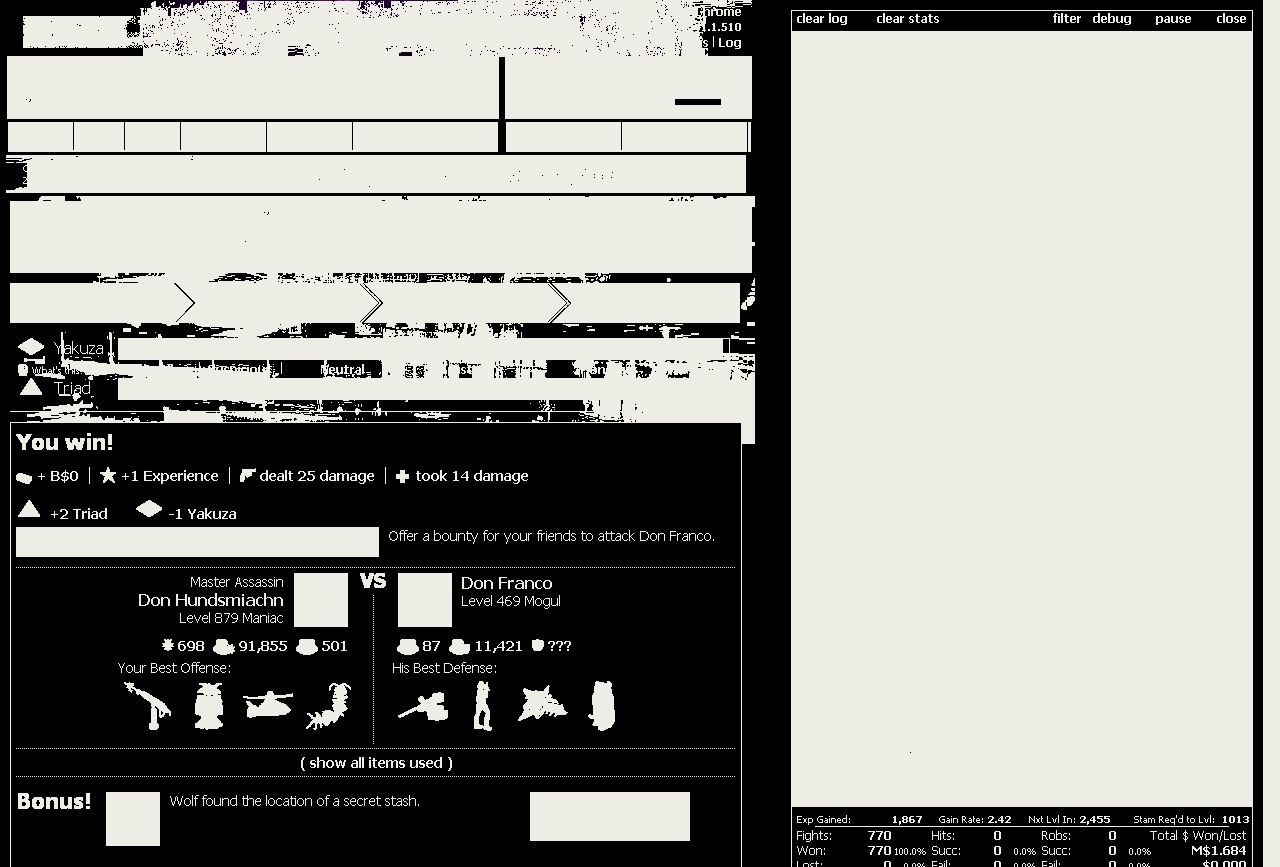Toggle pause in the log panel

(1172, 19)
